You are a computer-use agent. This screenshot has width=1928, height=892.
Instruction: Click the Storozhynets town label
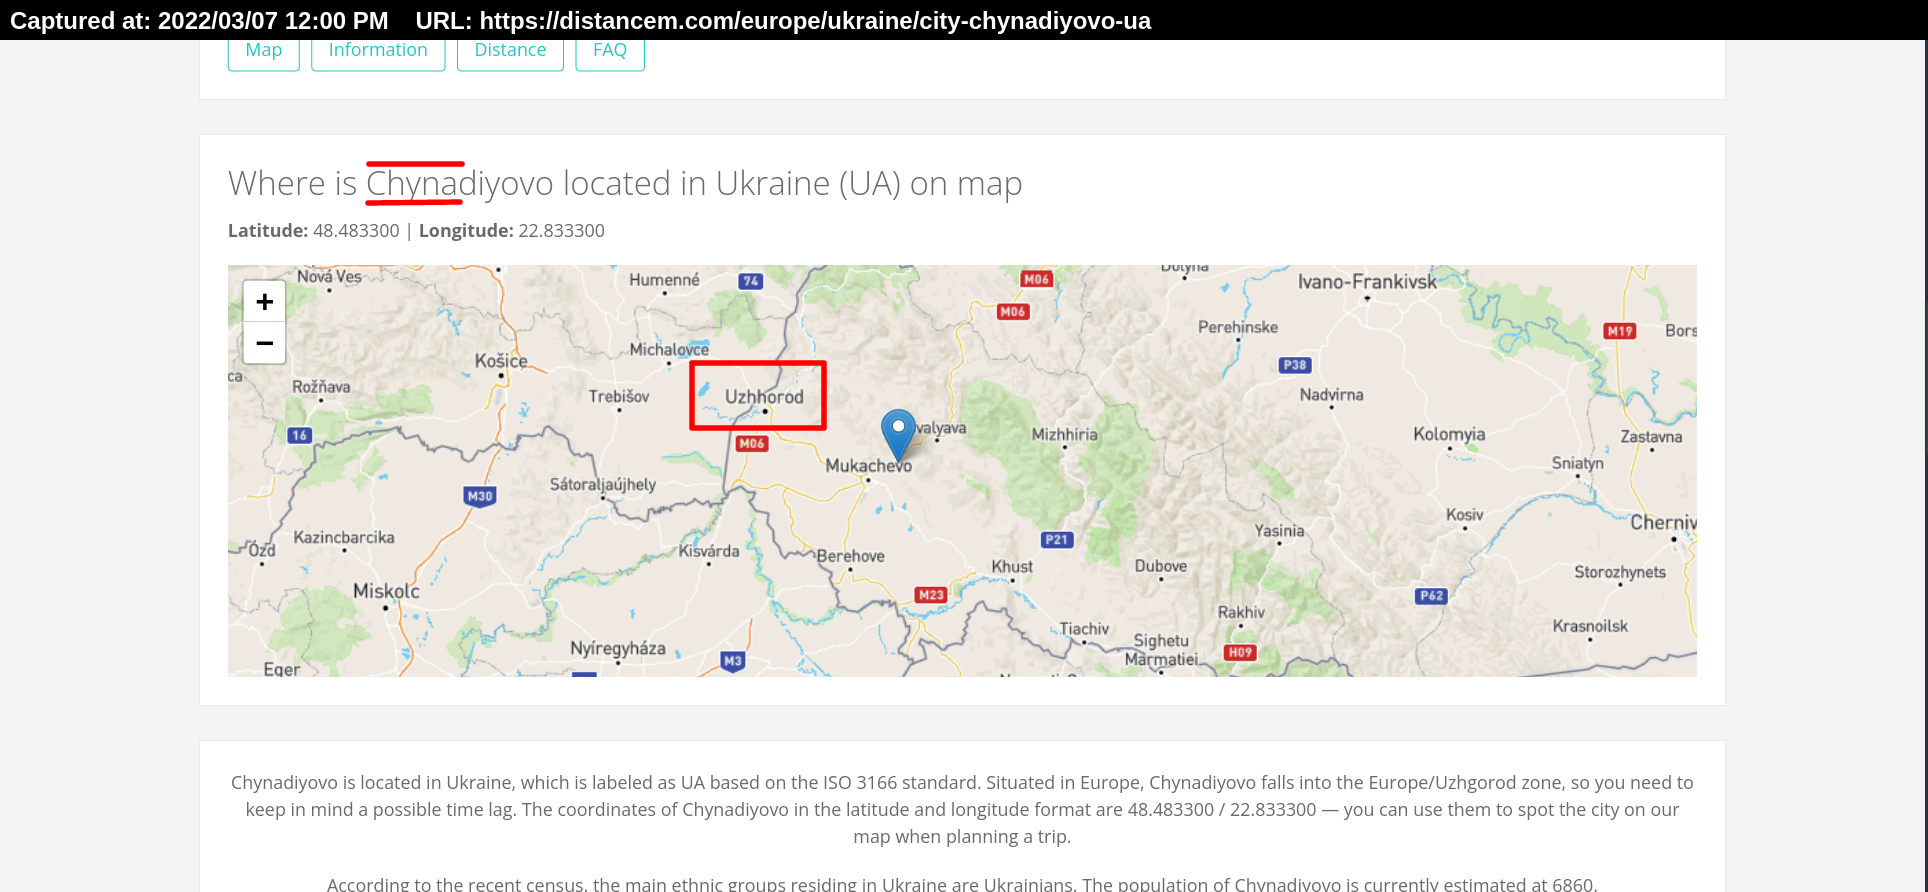1620,572
